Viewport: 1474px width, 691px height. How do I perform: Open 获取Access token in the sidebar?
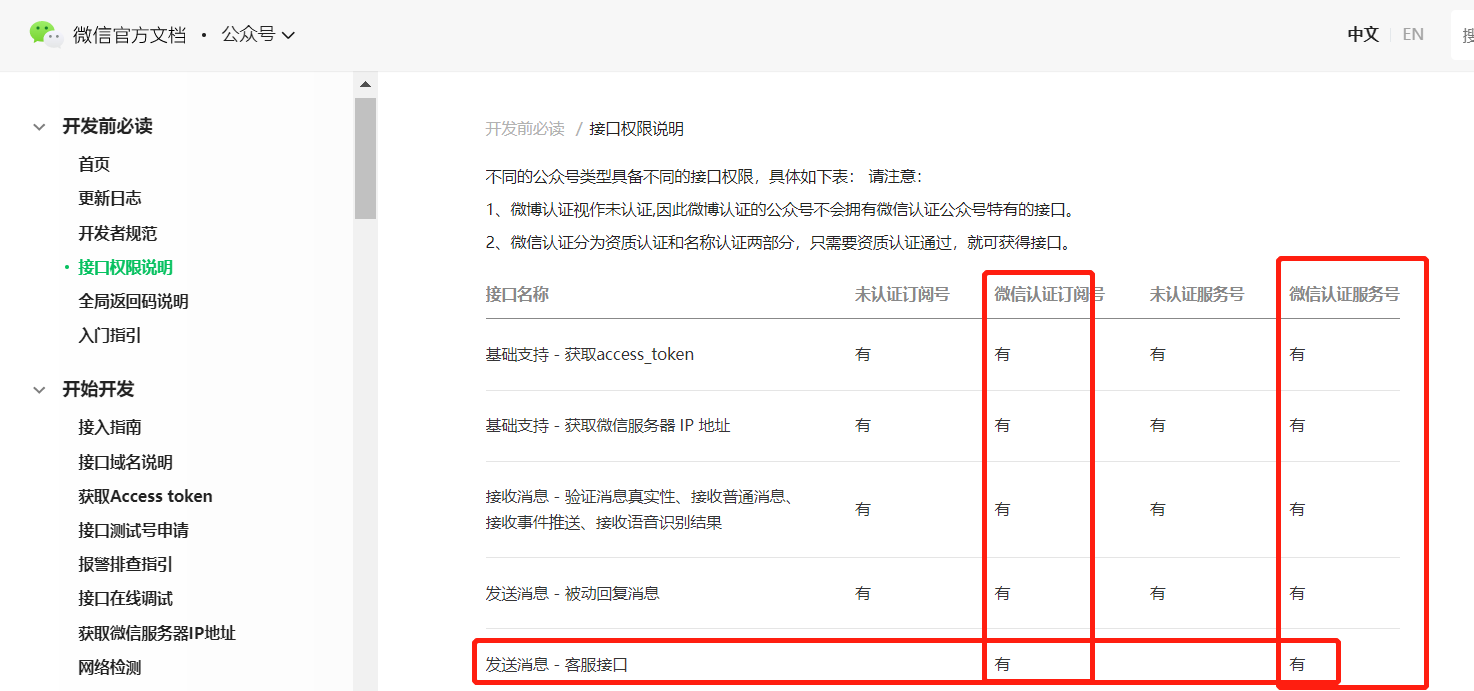(x=145, y=496)
